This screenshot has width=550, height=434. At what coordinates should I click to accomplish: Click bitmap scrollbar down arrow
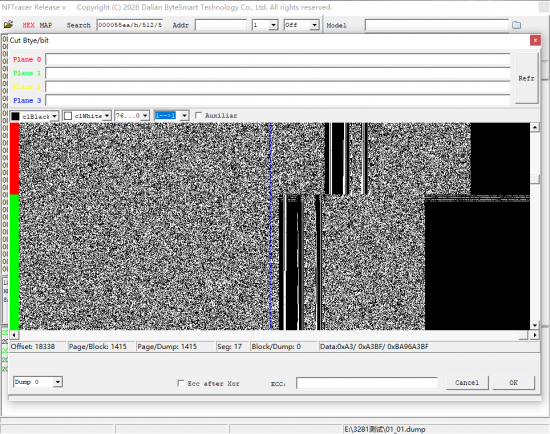[535, 325]
